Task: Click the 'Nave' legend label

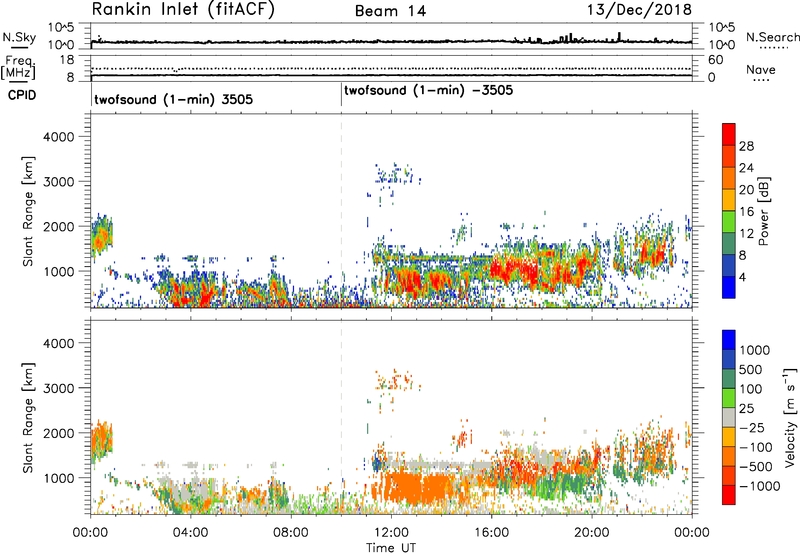Action: 761,69
